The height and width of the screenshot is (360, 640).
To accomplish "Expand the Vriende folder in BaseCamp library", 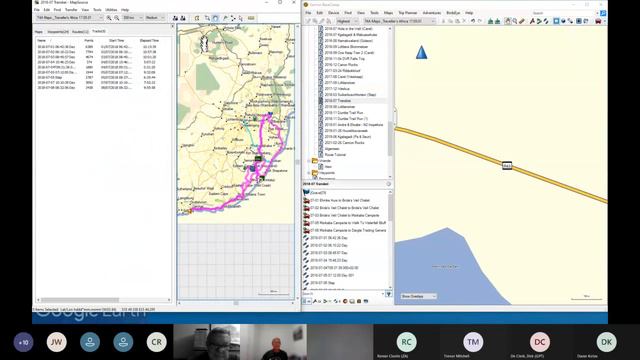I will pyautogui.click(x=309, y=161).
